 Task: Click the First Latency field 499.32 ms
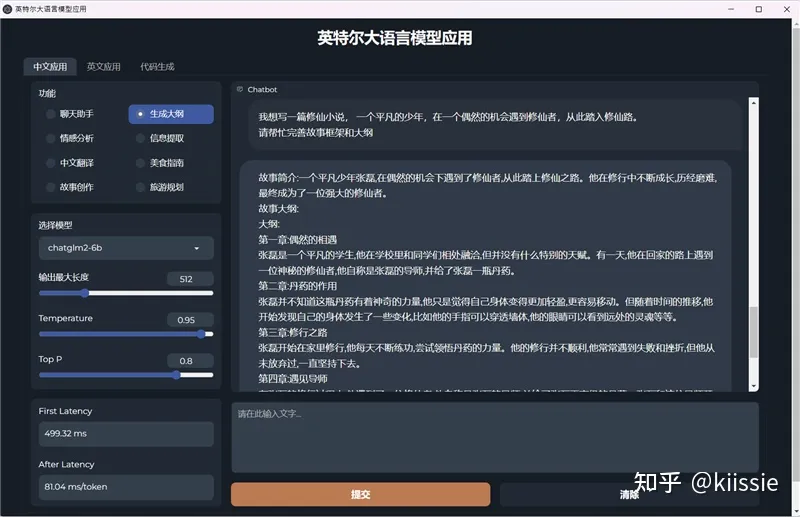126,434
